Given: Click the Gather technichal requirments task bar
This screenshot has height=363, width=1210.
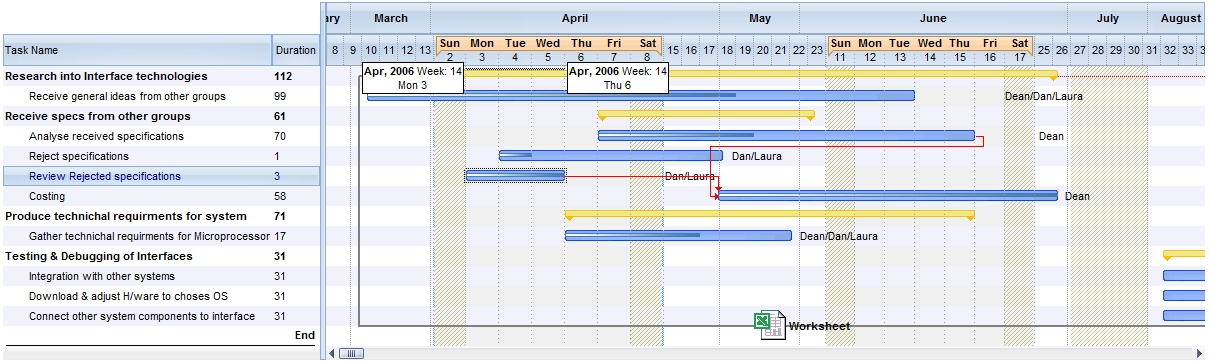Looking at the screenshot, I should 678,236.
